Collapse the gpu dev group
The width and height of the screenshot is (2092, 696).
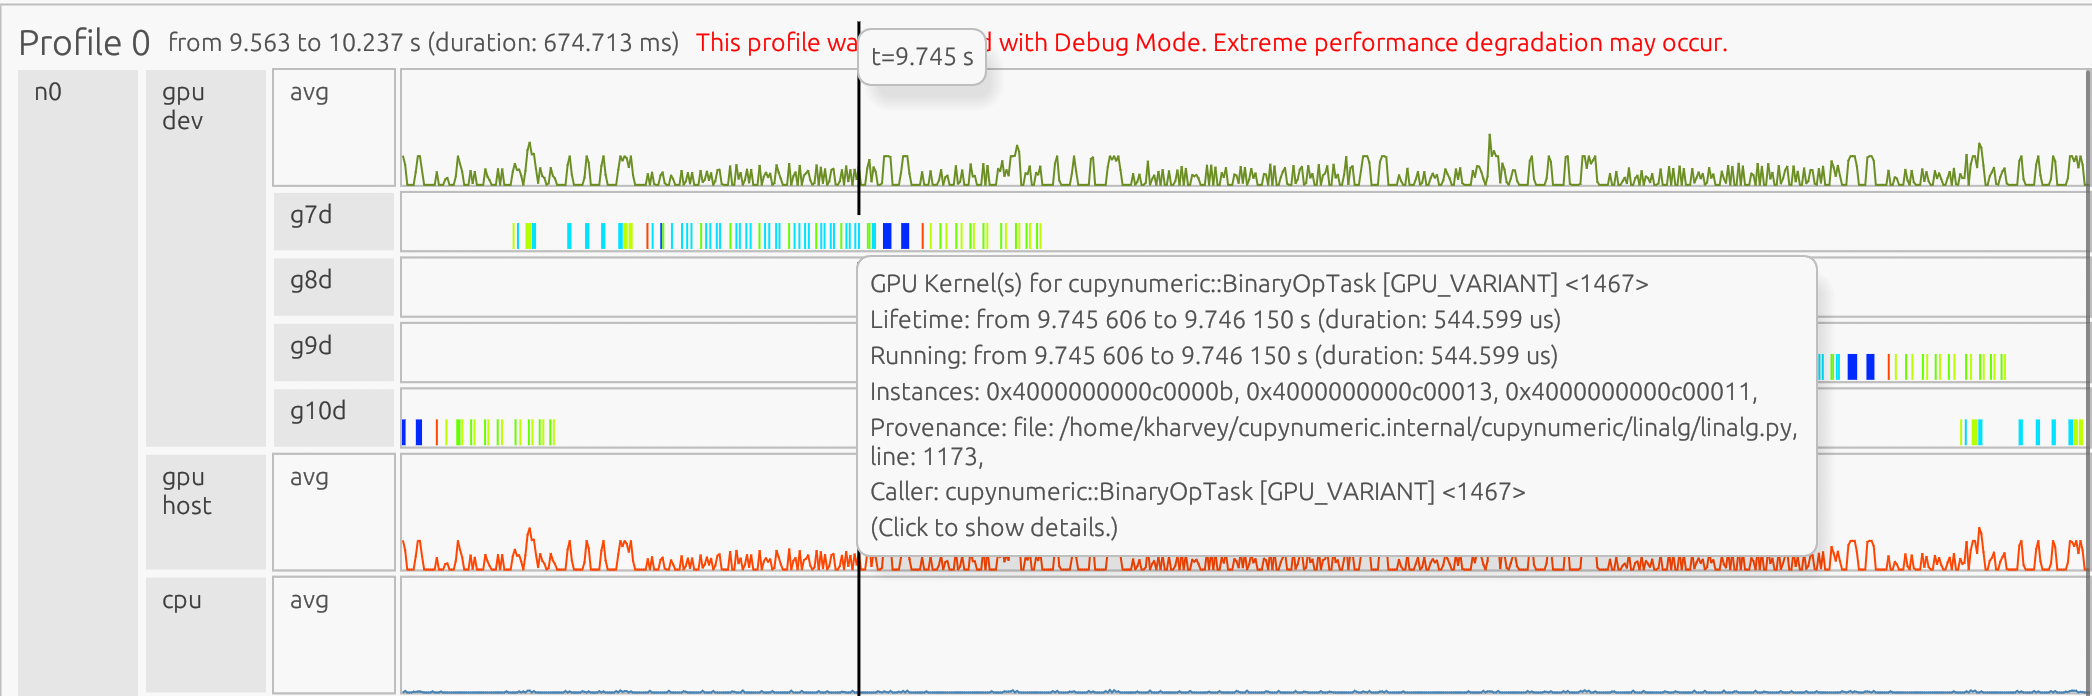[x=183, y=106]
